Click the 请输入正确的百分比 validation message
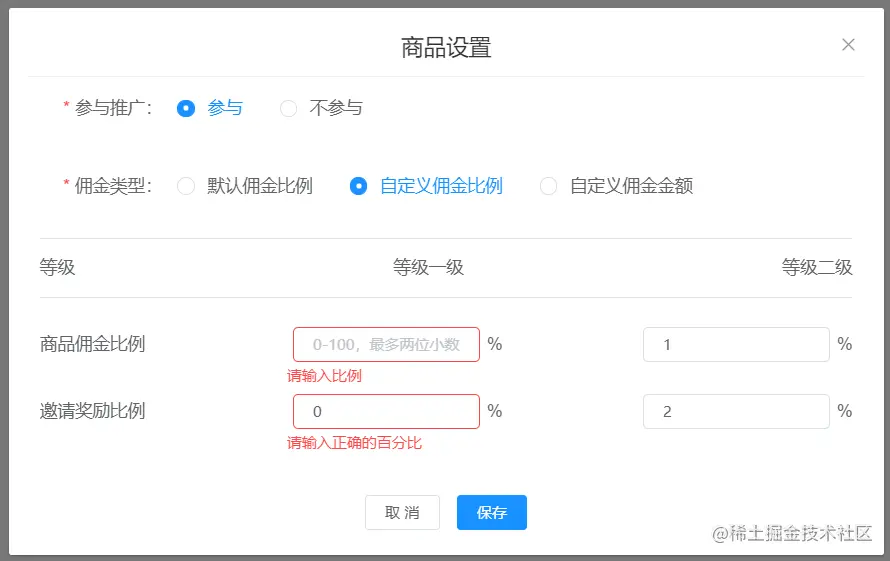This screenshot has width=890, height=561. click(x=354, y=443)
